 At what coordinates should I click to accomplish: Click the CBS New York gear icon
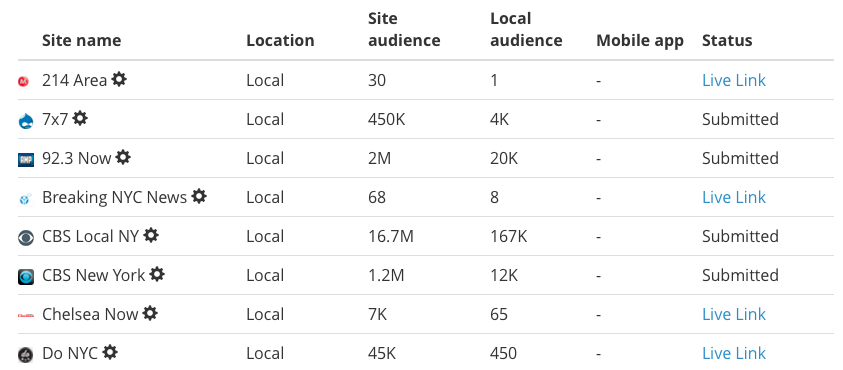pyautogui.click(x=157, y=274)
